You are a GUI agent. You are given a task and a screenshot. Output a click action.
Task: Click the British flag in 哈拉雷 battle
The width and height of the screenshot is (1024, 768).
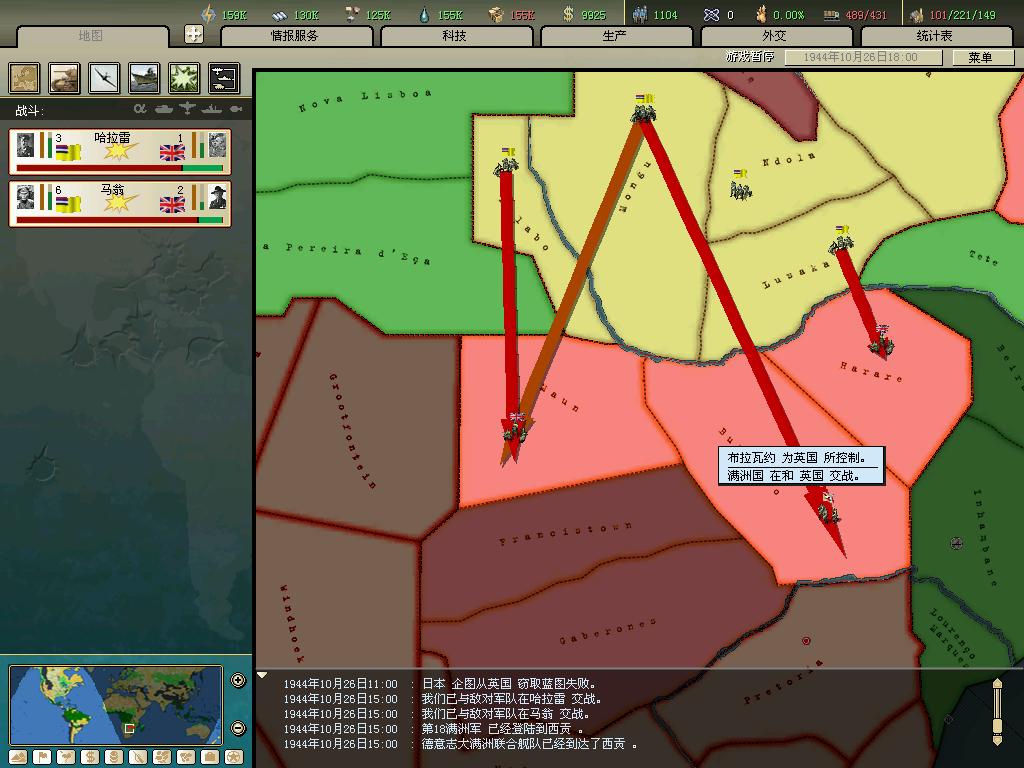click(172, 153)
